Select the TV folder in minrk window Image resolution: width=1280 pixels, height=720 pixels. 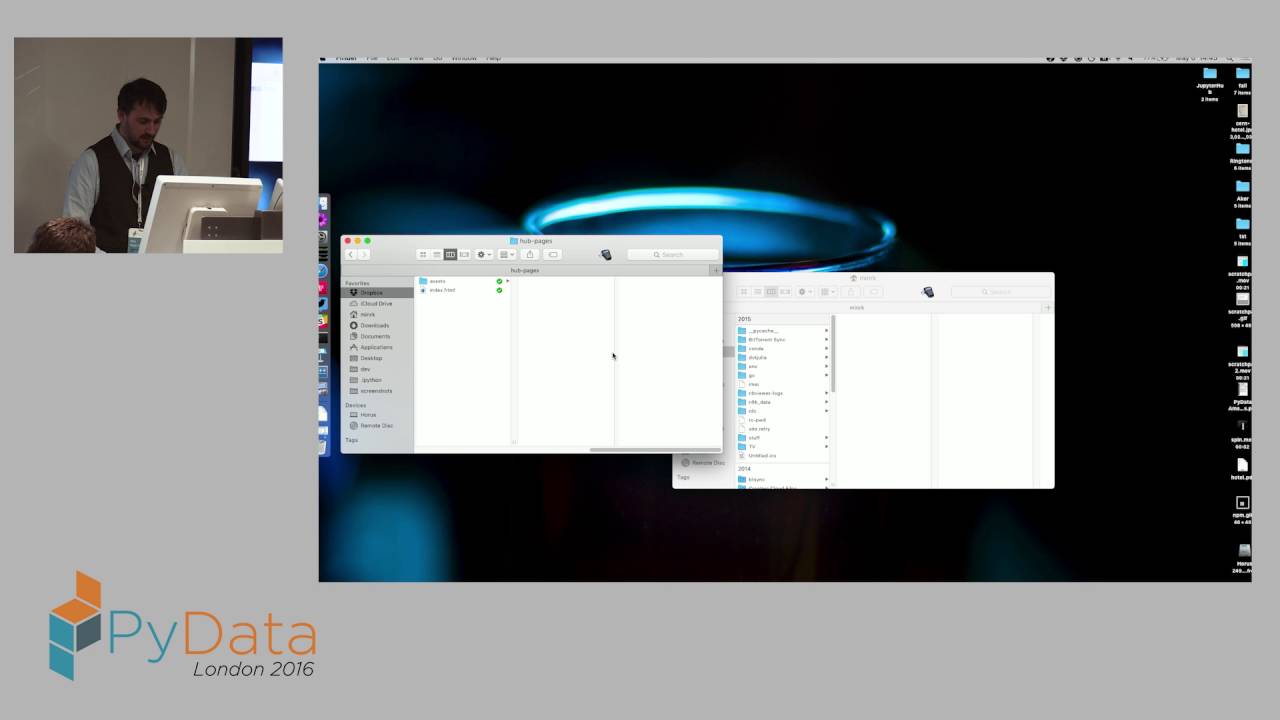point(782,447)
